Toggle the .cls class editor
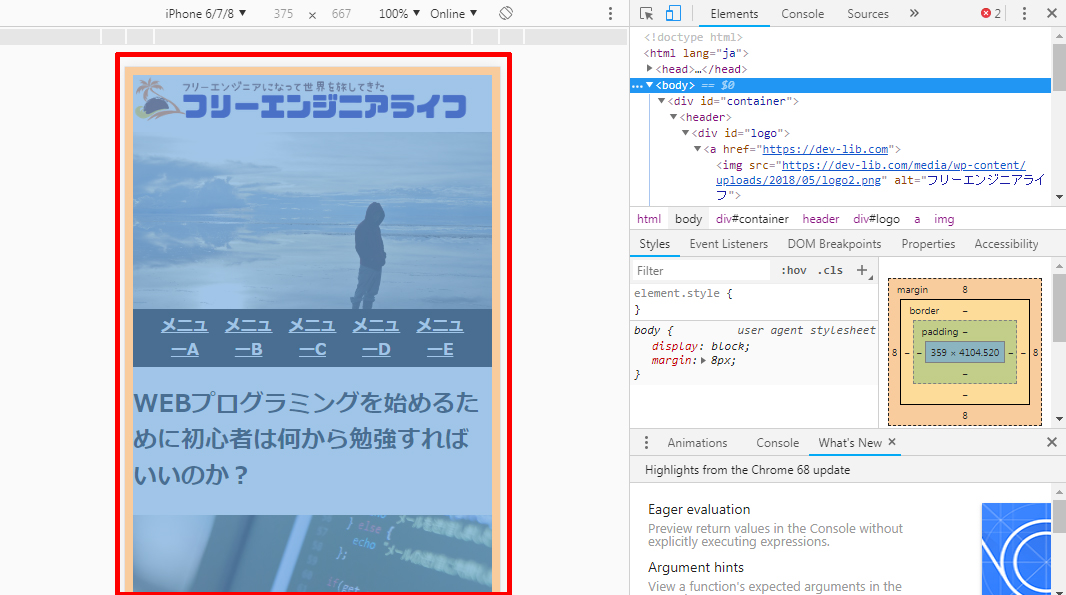The image size is (1066, 595). 830,270
